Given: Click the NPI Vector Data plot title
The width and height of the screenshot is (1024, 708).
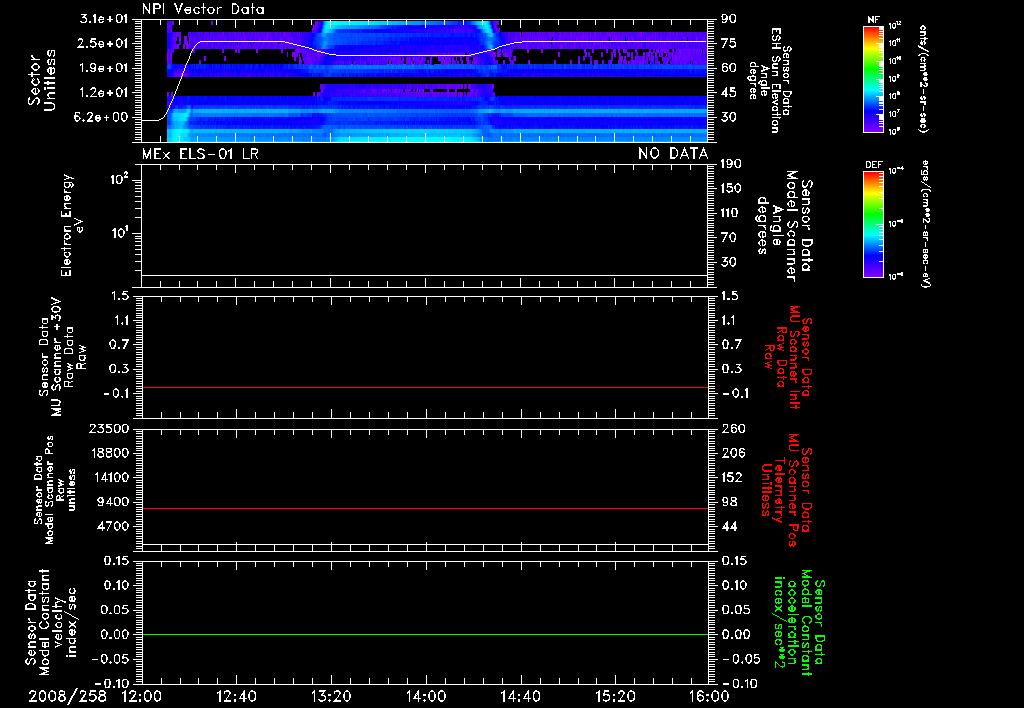Looking at the screenshot, I should point(203,9).
